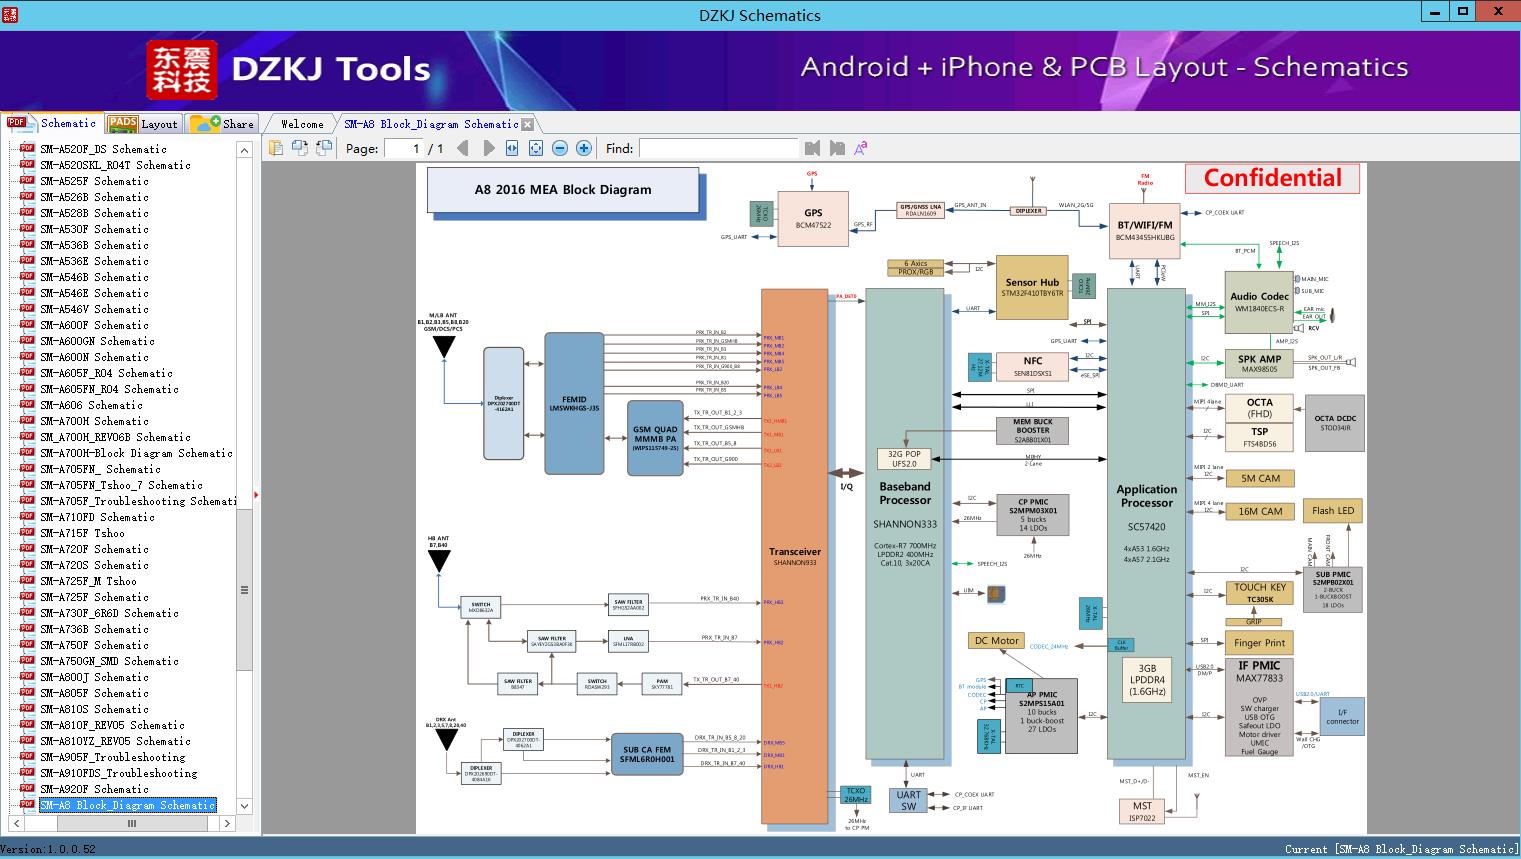Open SM_A700H_REV06B Schematic
The image size is (1521, 859).
[115, 437]
